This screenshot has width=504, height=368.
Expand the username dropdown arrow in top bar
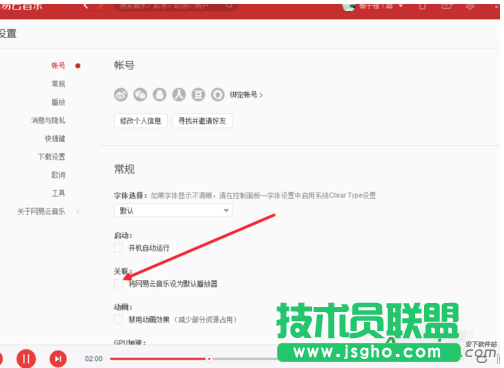[401, 6]
